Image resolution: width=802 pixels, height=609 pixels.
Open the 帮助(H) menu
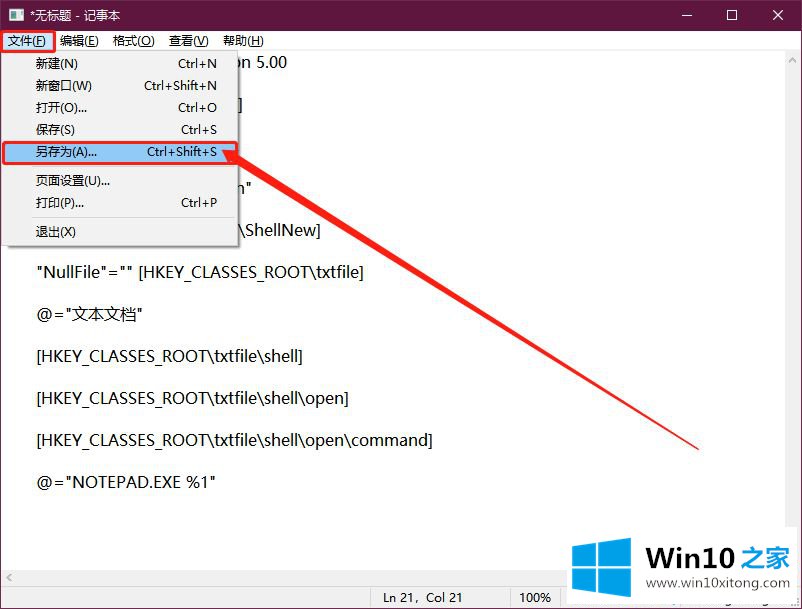243,41
